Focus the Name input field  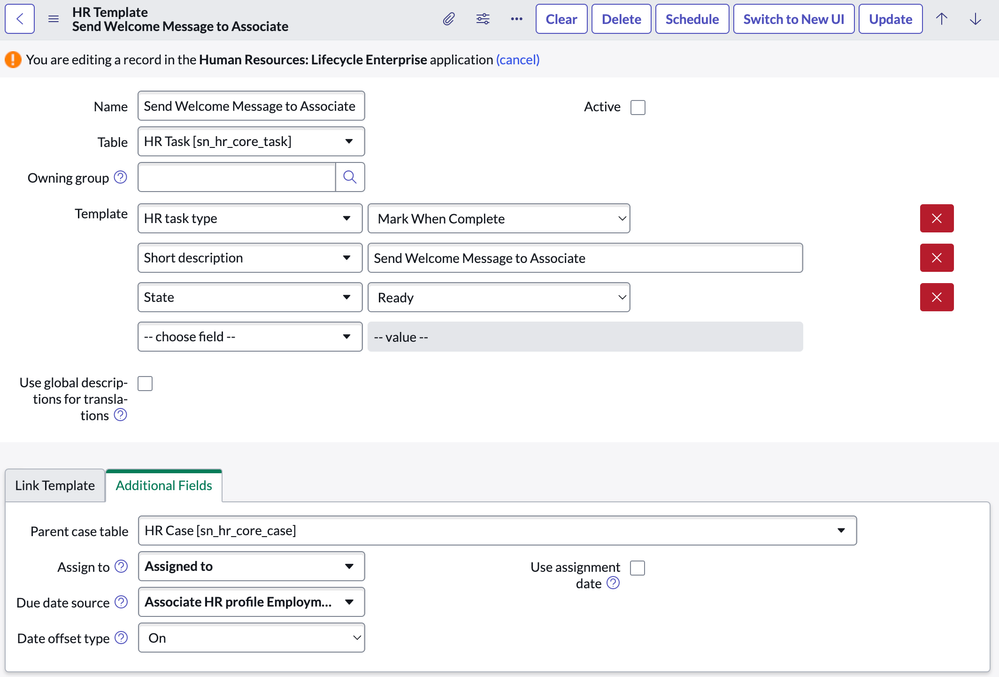[x=251, y=106]
